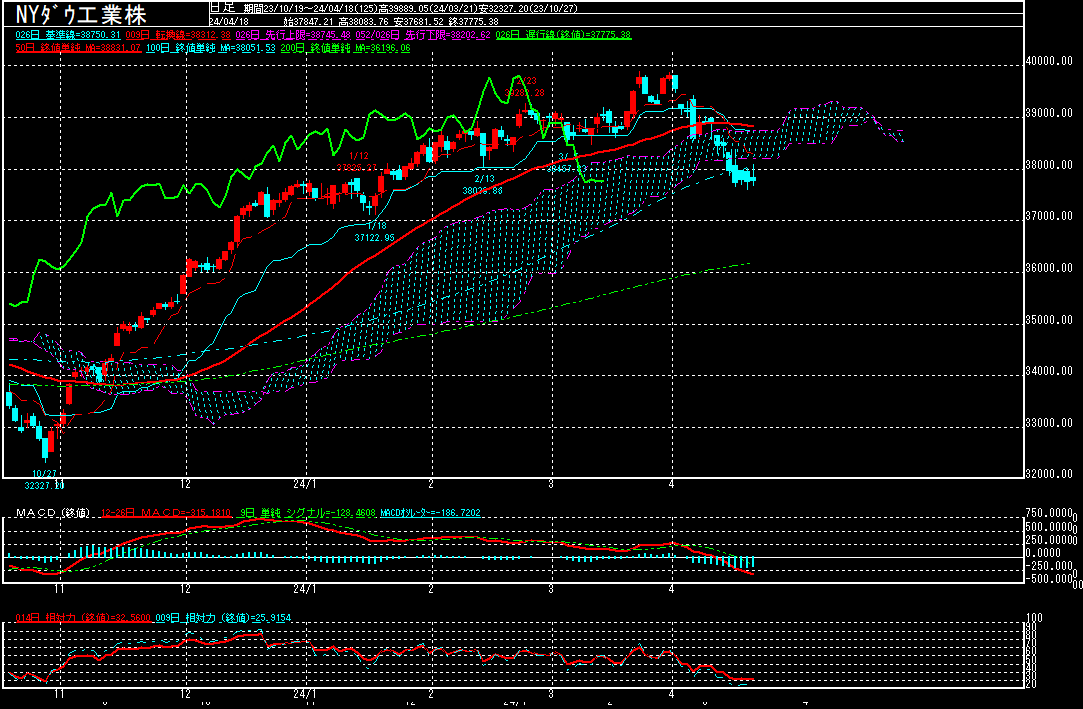Click the NYダウ工業株 chart title
Screen dimensions: 1083x709
pos(81,14)
